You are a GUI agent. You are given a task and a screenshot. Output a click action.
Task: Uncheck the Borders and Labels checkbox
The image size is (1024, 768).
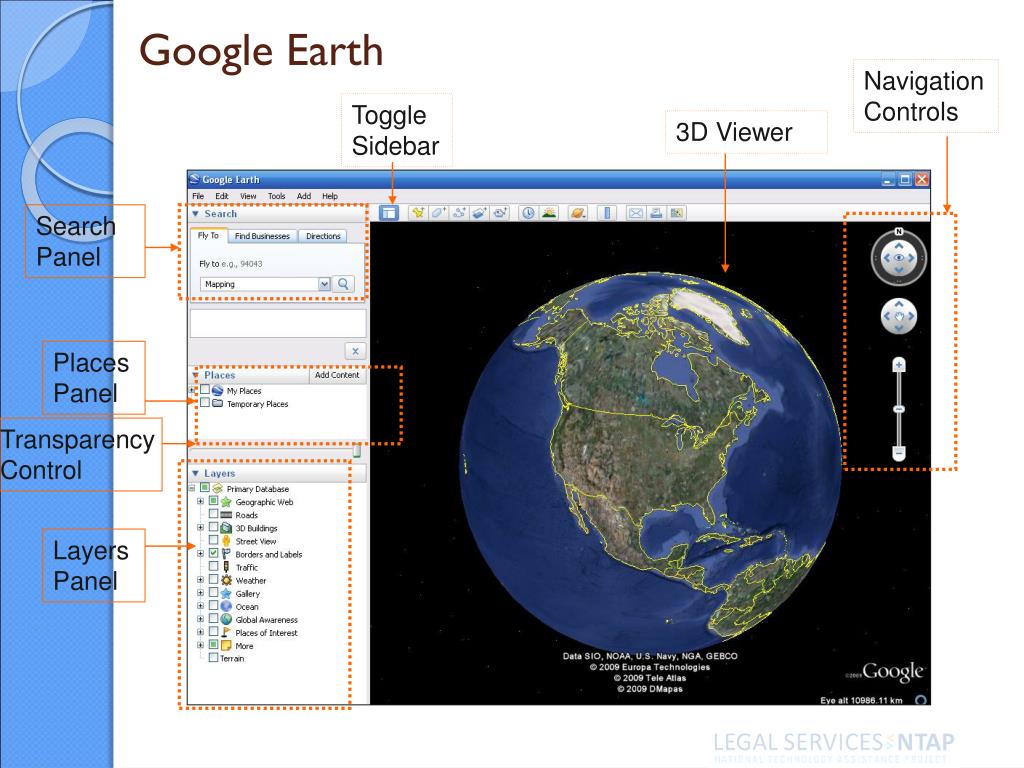tap(213, 553)
